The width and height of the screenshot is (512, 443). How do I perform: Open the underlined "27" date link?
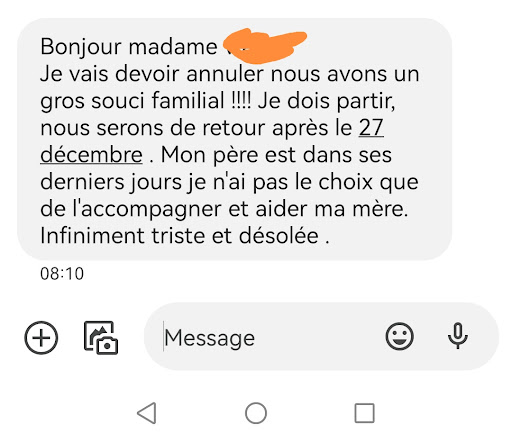click(371, 128)
